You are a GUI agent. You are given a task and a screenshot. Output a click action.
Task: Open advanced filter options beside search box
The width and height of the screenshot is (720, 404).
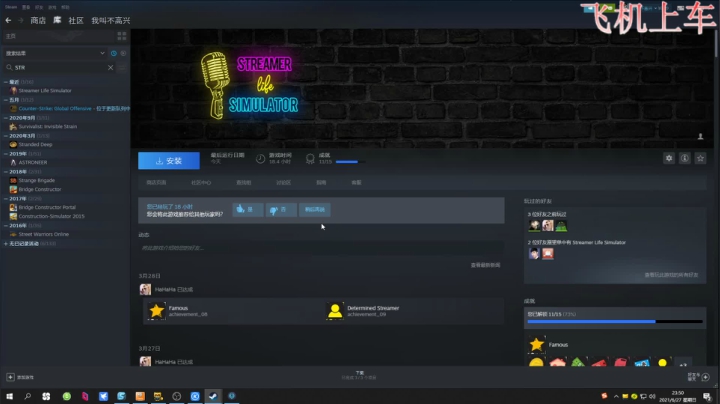122,67
